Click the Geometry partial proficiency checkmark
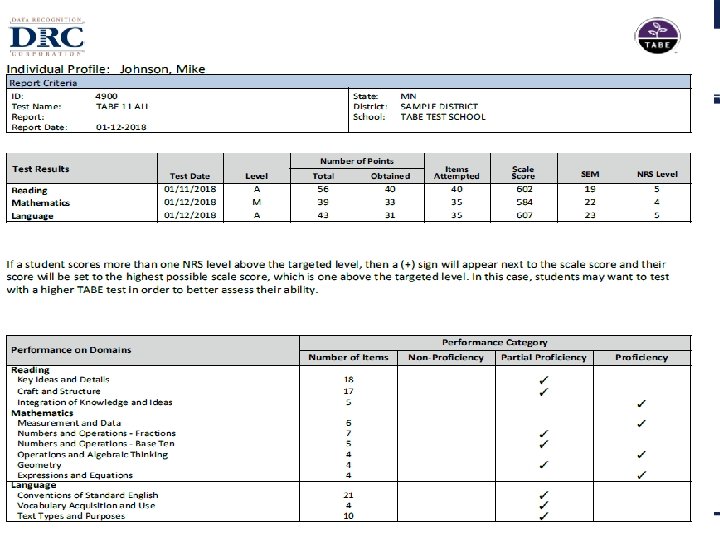 coord(544,465)
